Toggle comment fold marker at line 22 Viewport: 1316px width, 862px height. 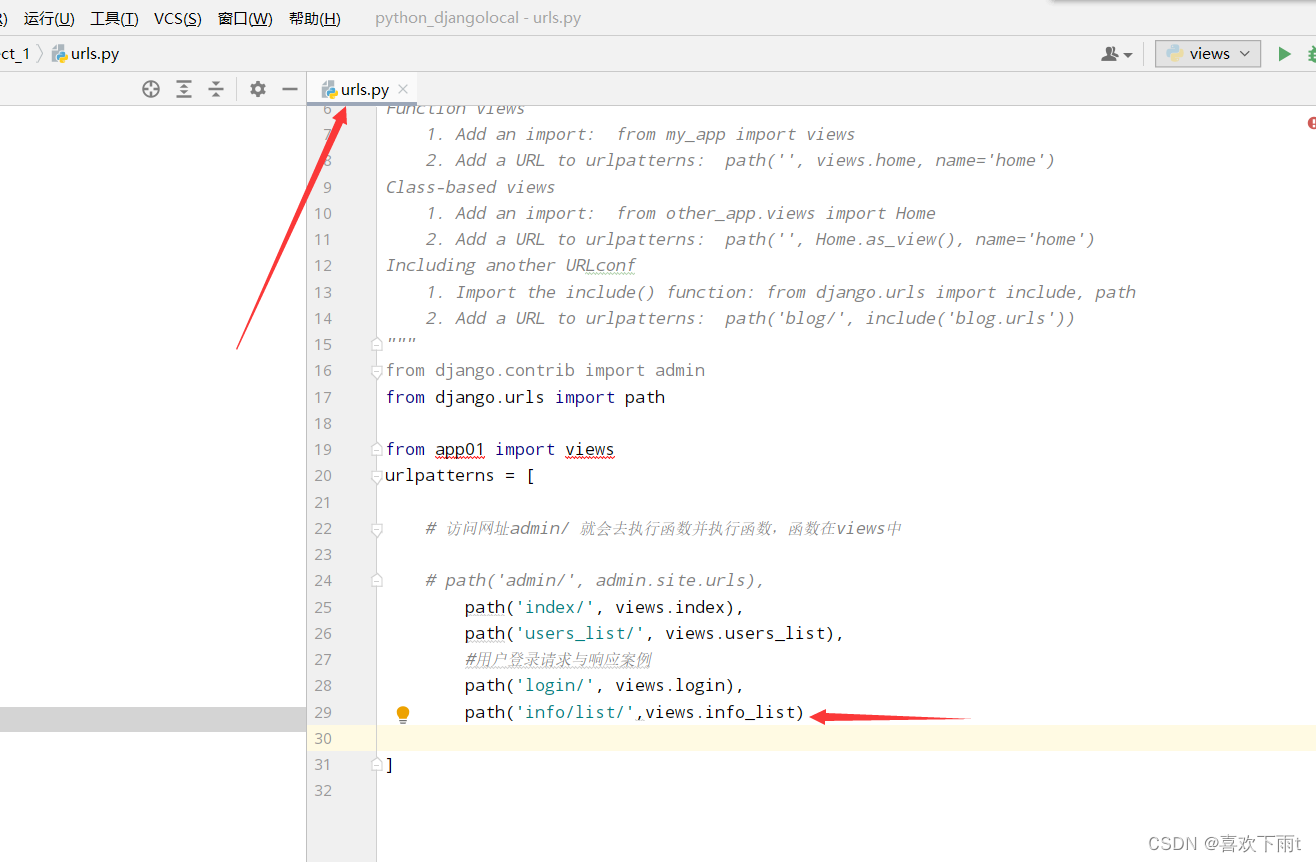coord(376,528)
